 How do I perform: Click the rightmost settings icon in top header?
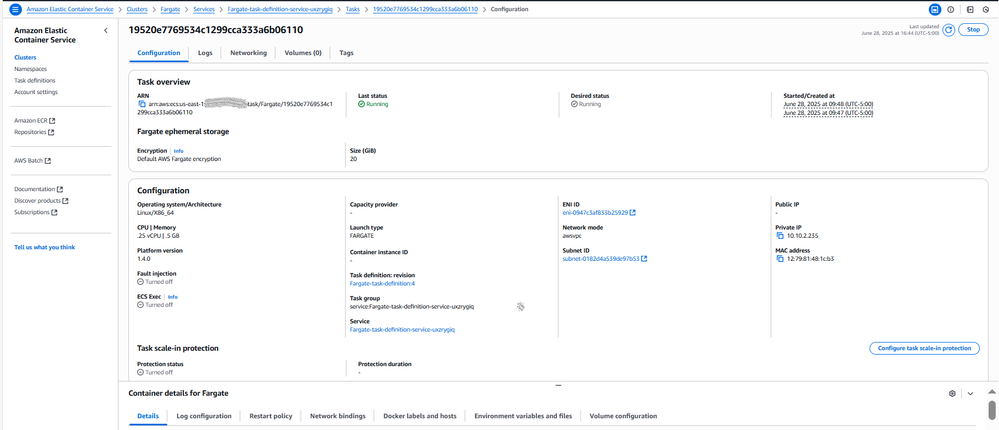coord(986,10)
